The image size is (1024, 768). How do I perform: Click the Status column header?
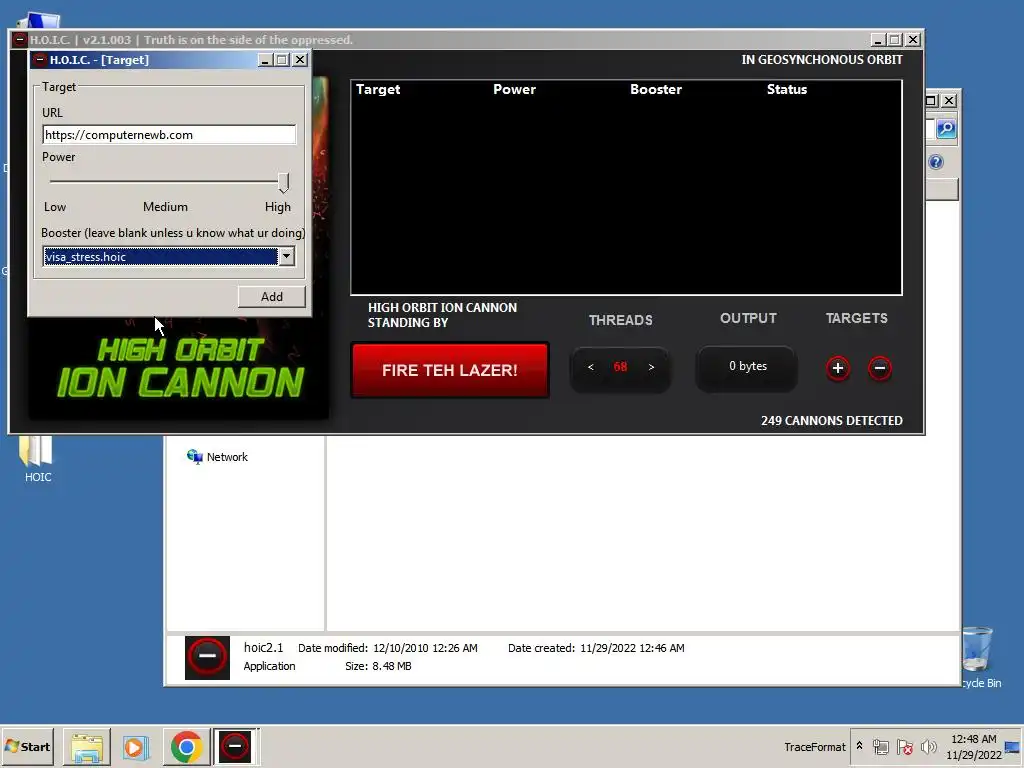[x=787, y=89]
